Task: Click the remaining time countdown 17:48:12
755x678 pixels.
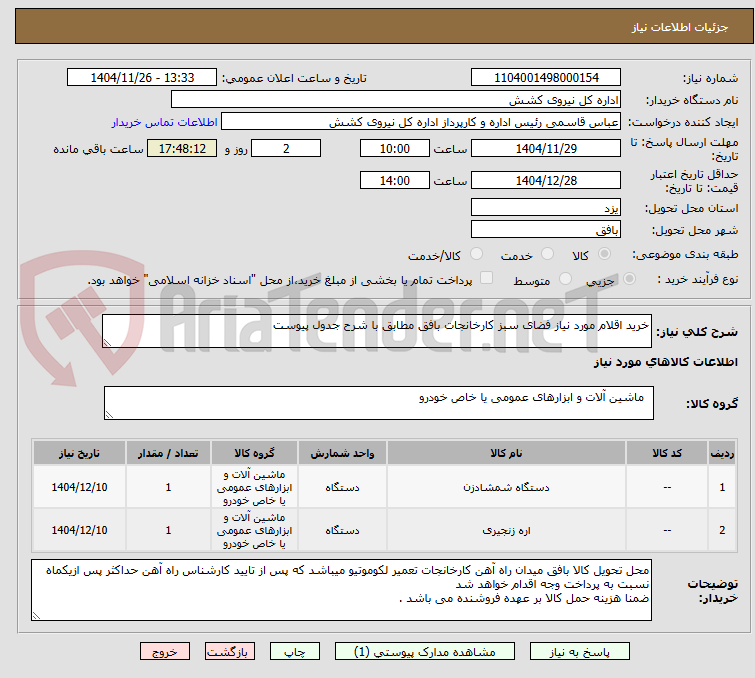Action: (x=182, y=148)
